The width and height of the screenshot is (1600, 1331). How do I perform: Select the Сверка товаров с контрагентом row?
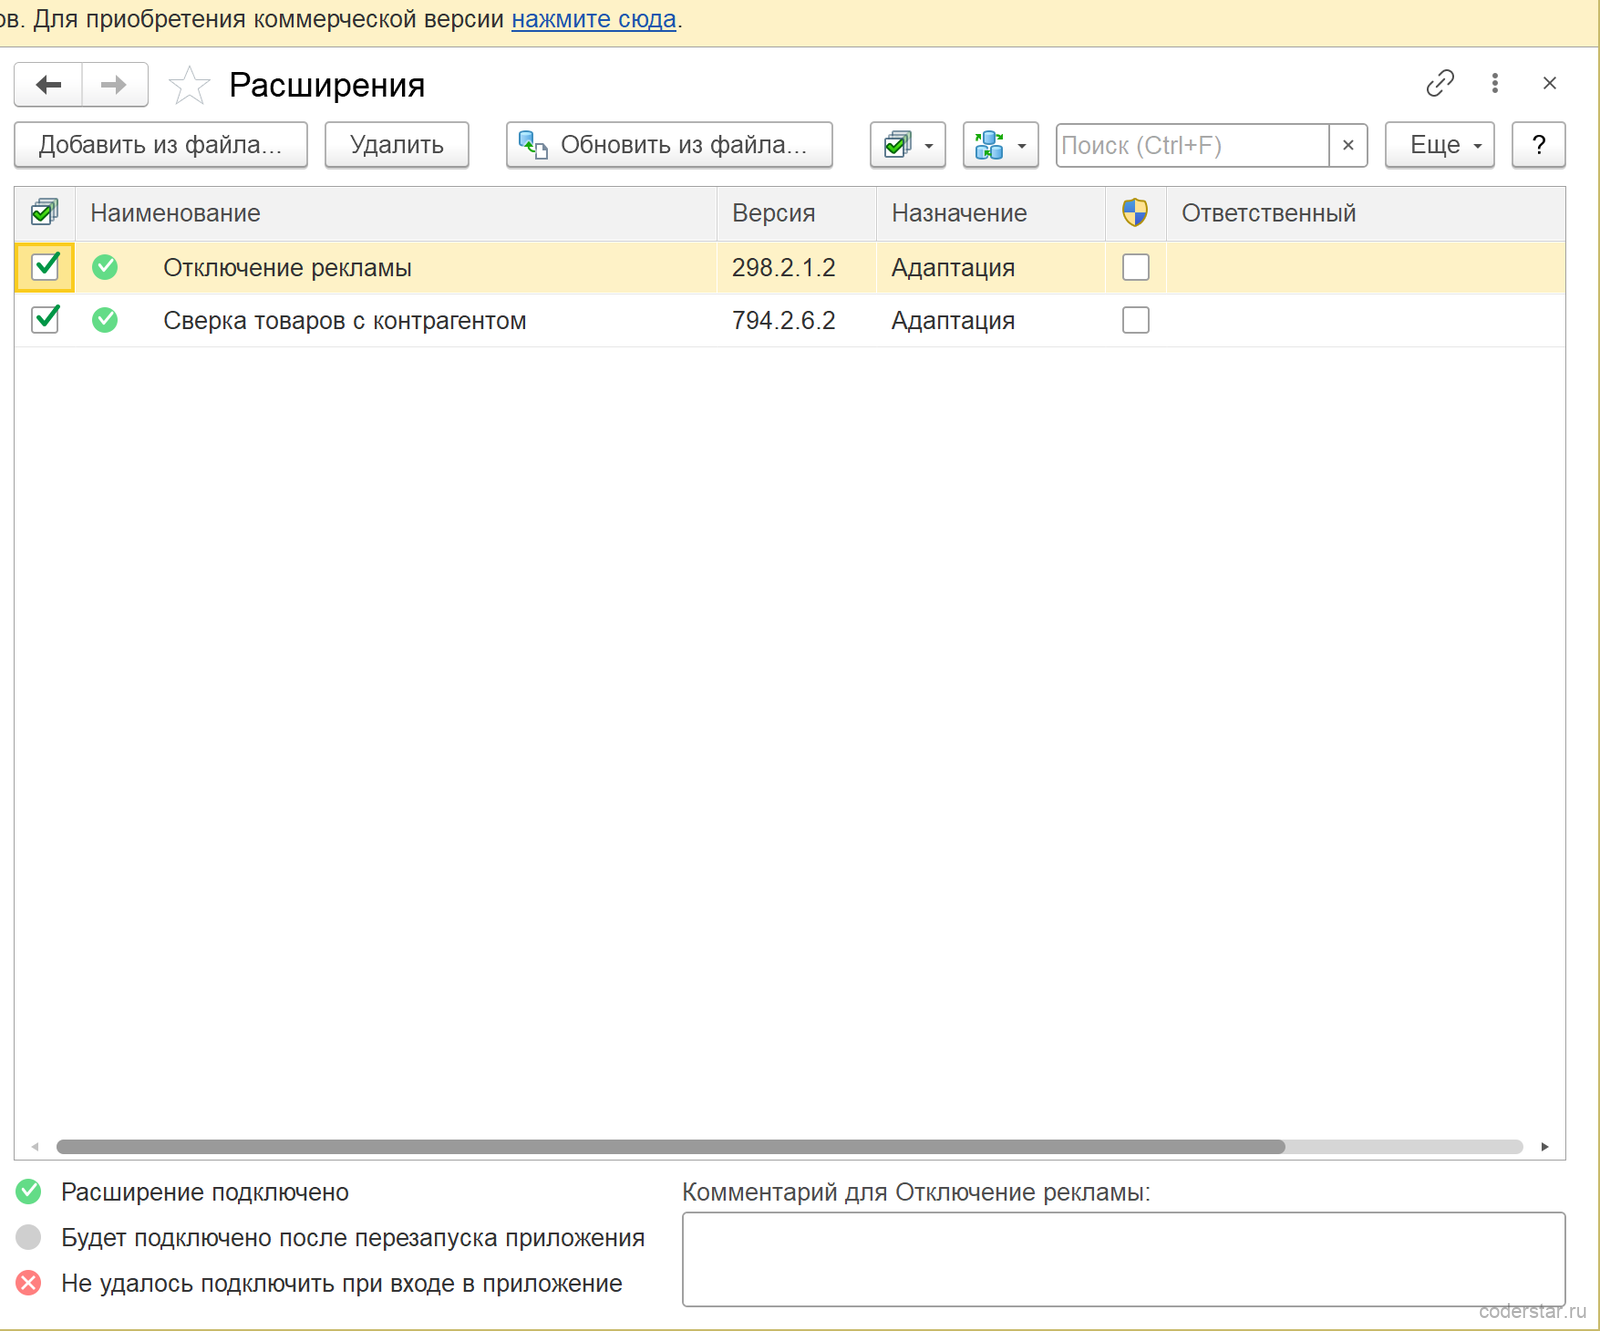click(790, 320)
